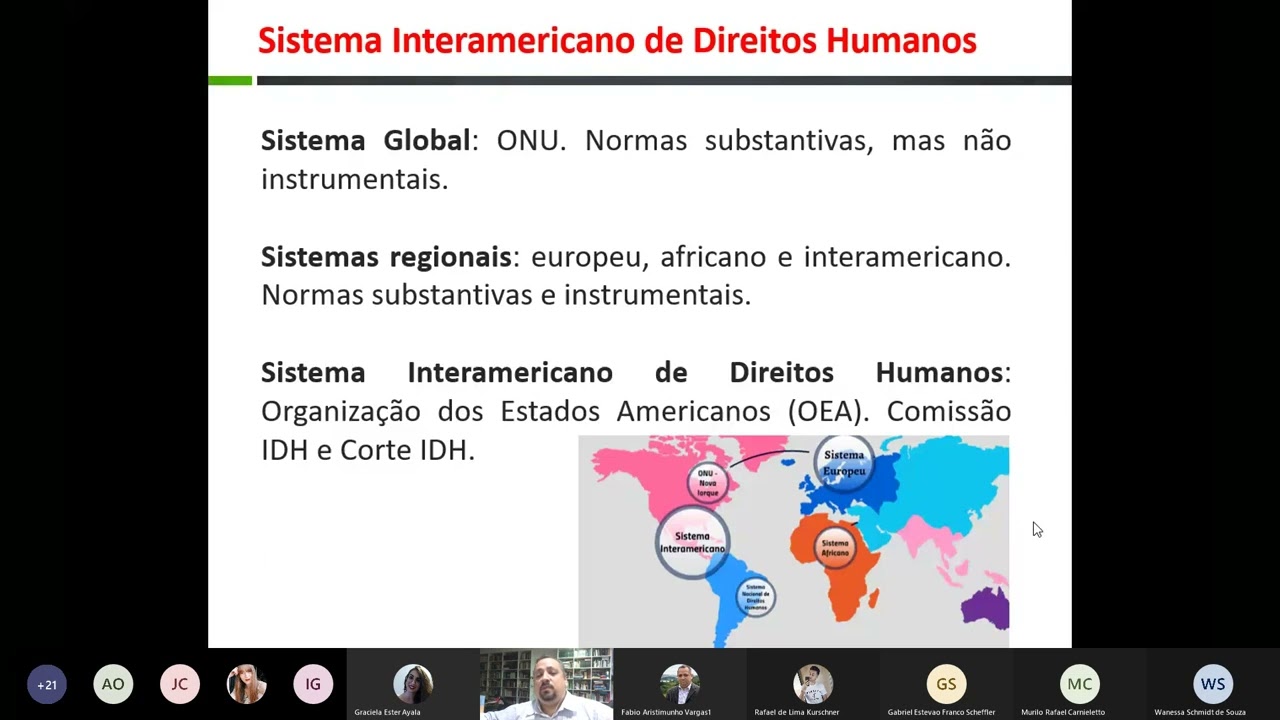1280x720 pixels.
Task: Click the name label 'Murilo Rafael Carnieletto'
Action: point(1062,712)
